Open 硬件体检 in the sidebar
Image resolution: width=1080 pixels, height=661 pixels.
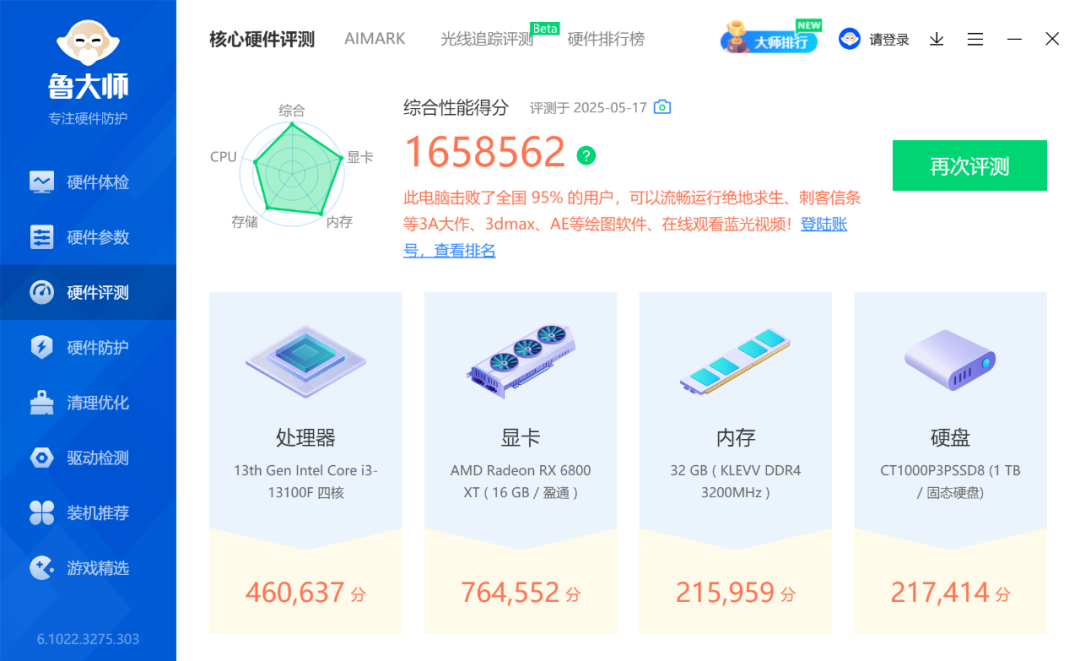88,182
